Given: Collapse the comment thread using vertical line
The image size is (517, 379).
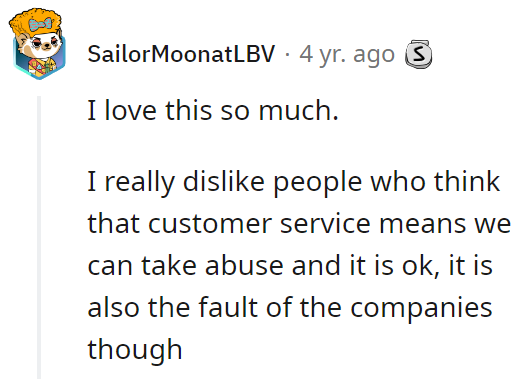Looking at the screenshot, I should [x=39, y=237].
